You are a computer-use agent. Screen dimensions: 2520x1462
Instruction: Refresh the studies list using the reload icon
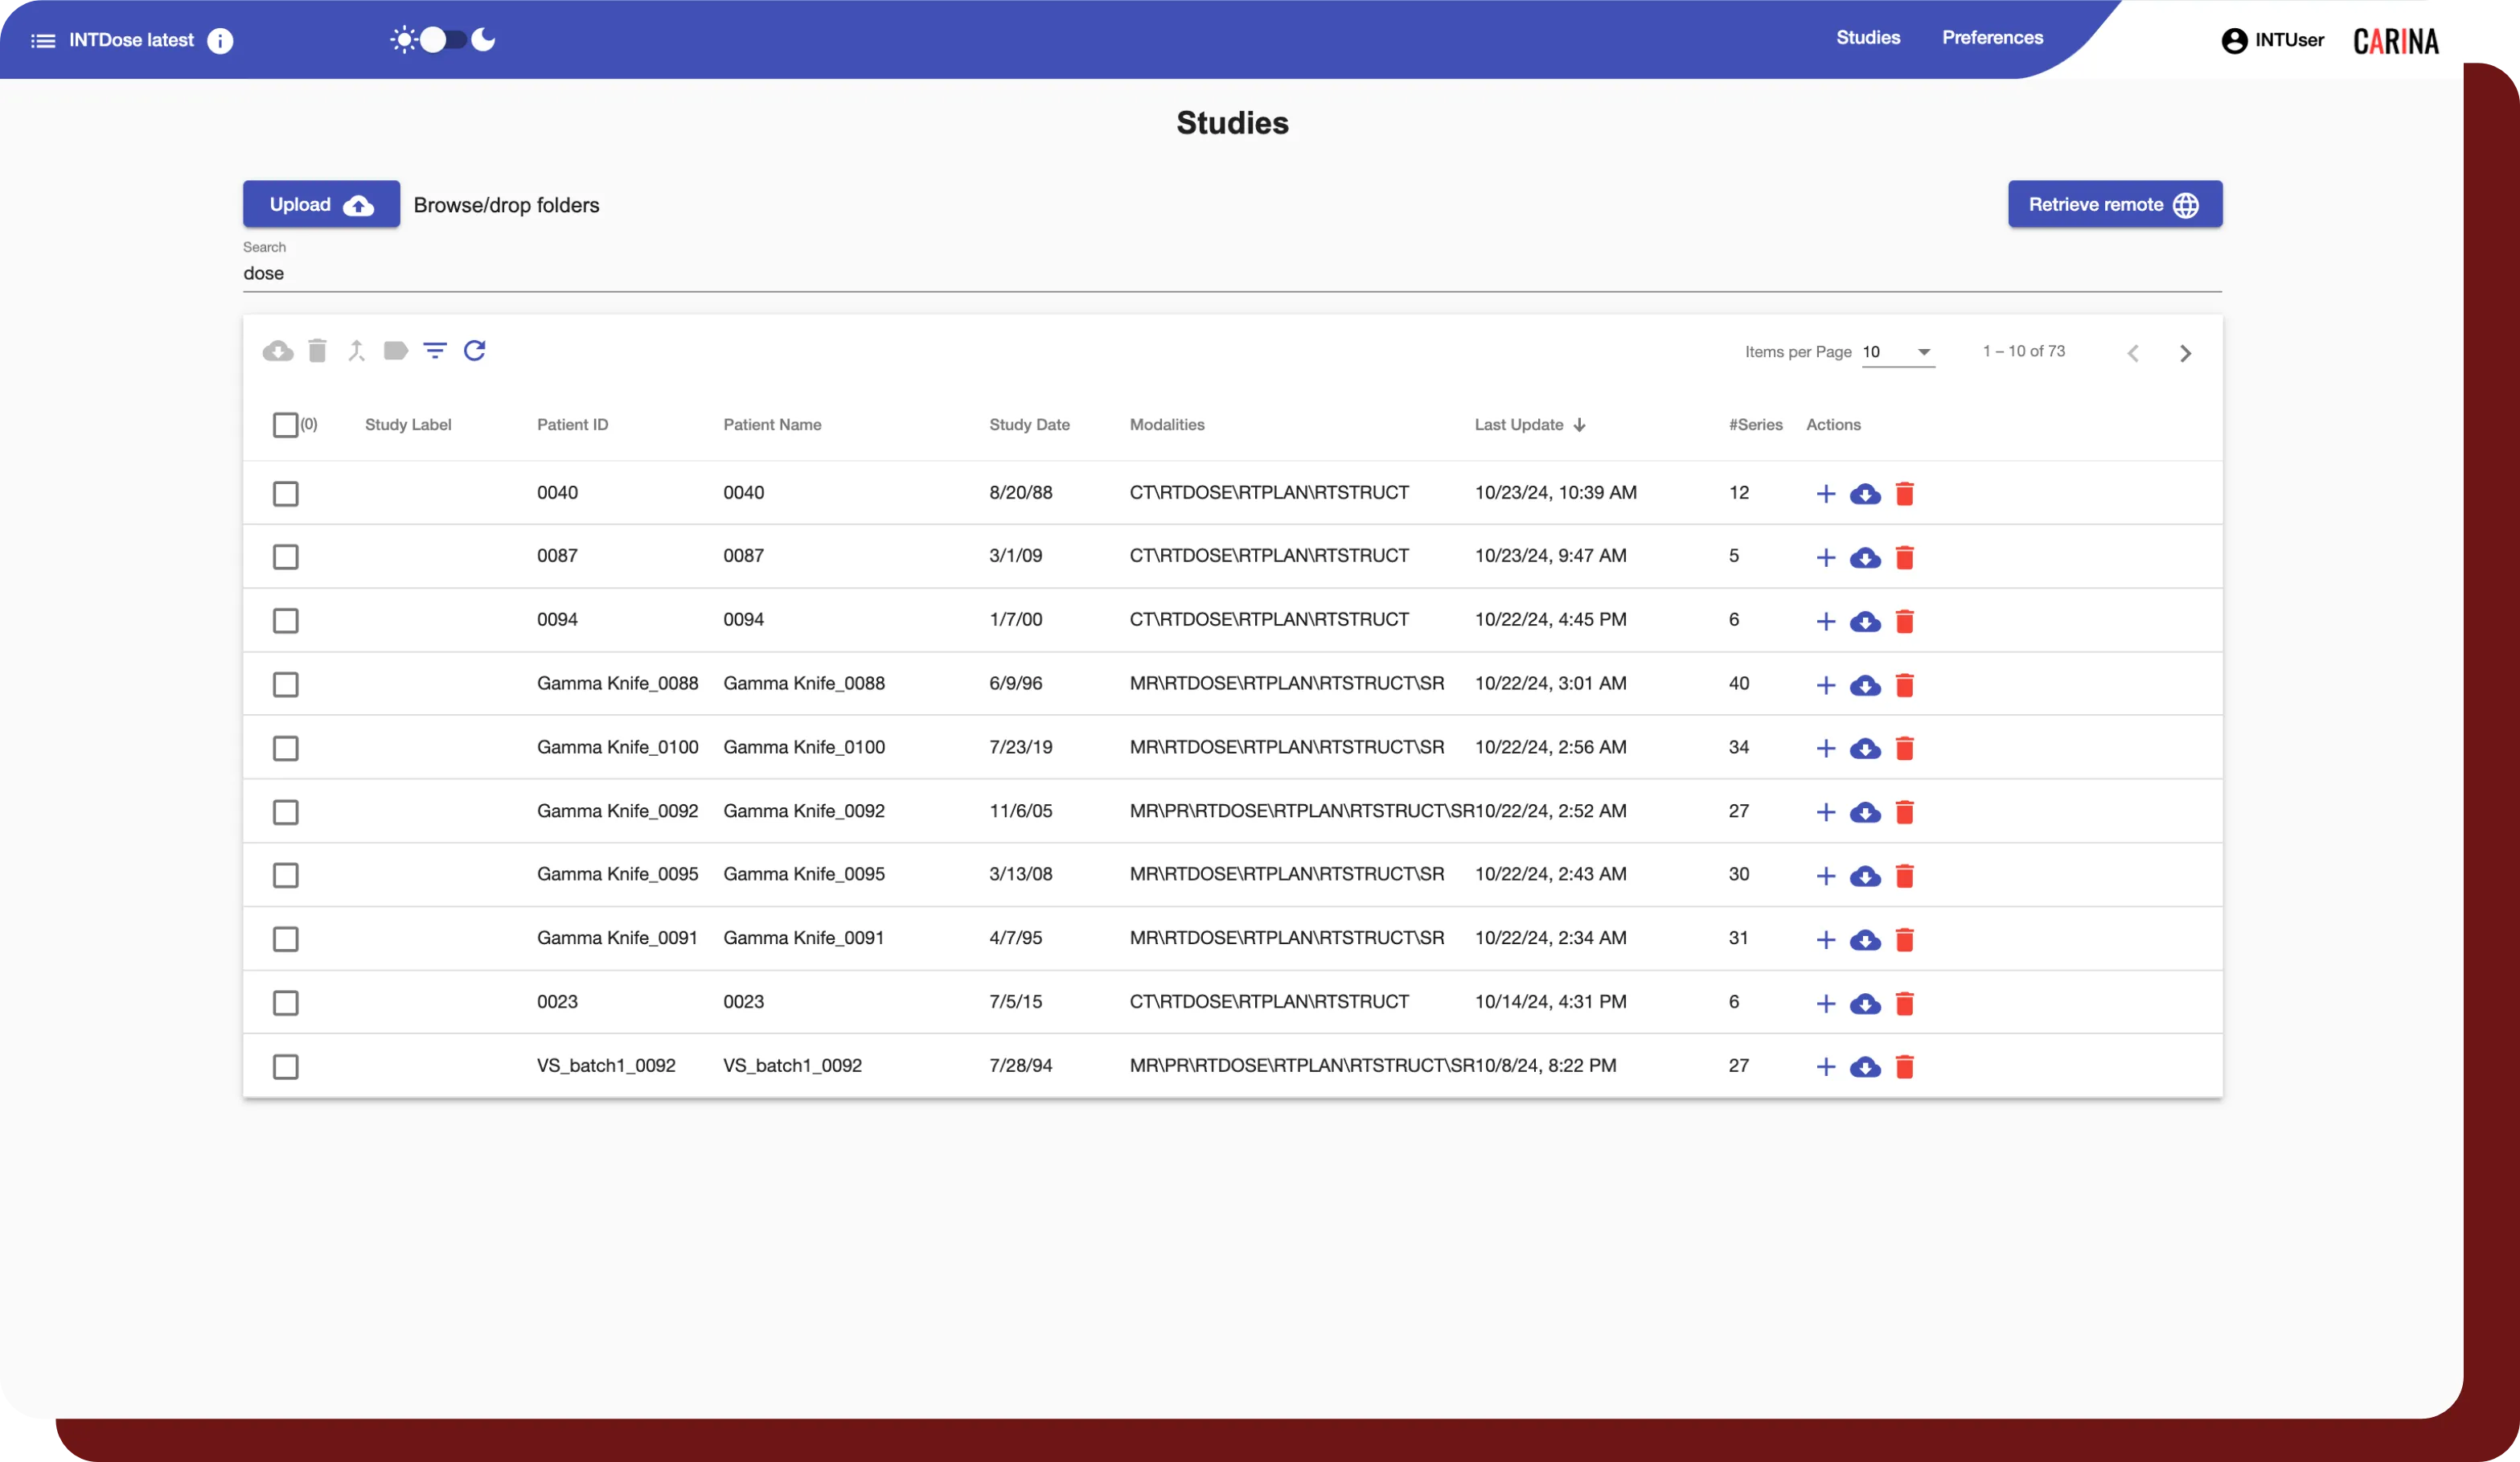point(475,351)
